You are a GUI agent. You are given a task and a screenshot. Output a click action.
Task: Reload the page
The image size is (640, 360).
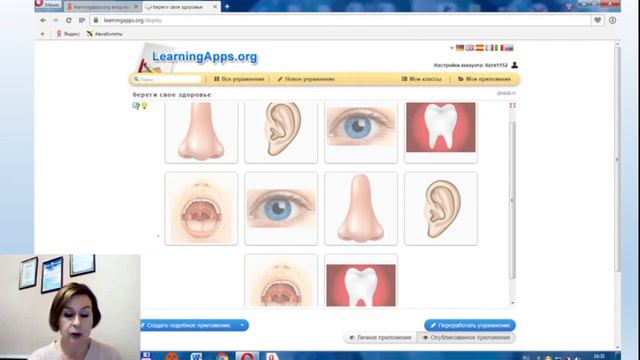coord(69,20)
